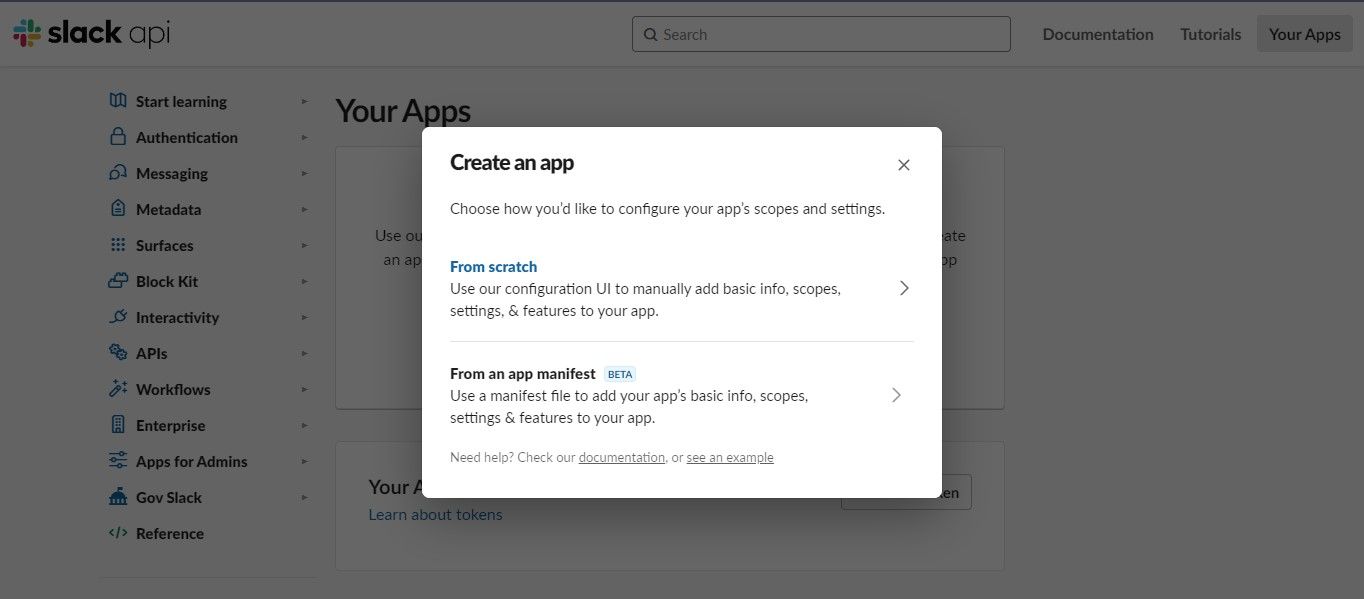
Task: Click inside the Search field
Action: pos(820,34)
